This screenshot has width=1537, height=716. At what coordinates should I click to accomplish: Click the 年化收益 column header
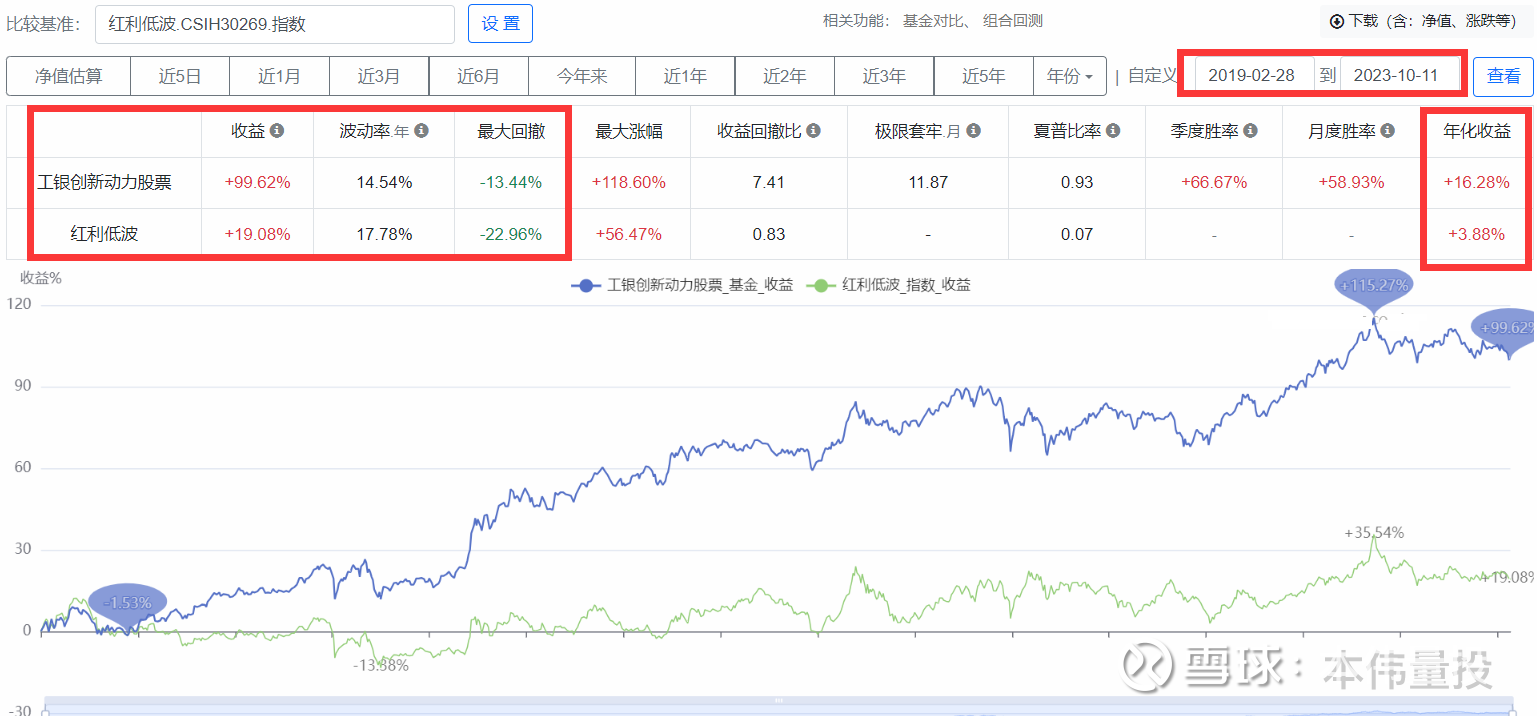[1477, 131]
